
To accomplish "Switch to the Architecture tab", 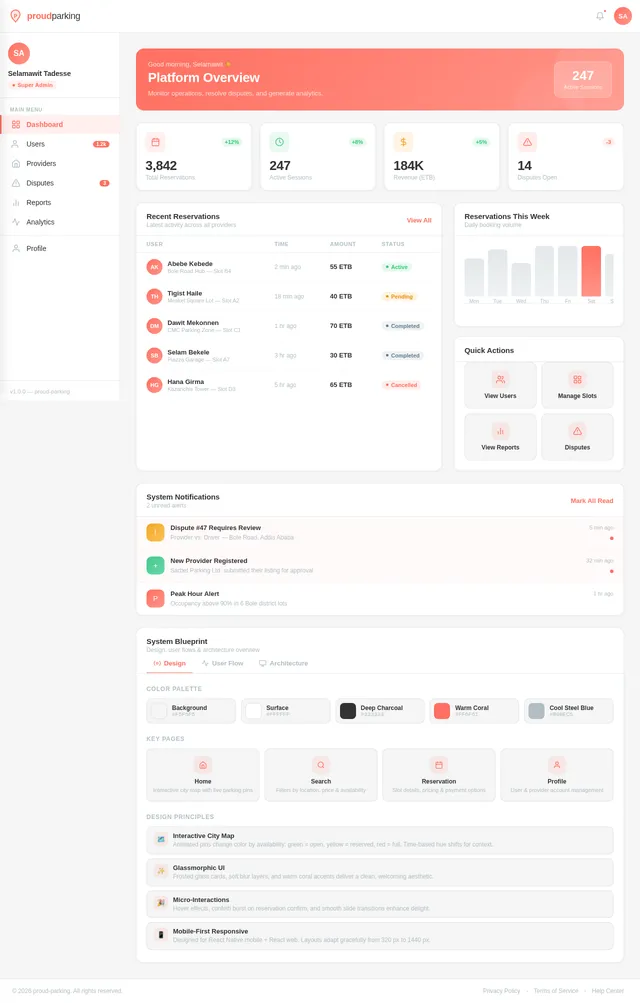I will 284,663.
